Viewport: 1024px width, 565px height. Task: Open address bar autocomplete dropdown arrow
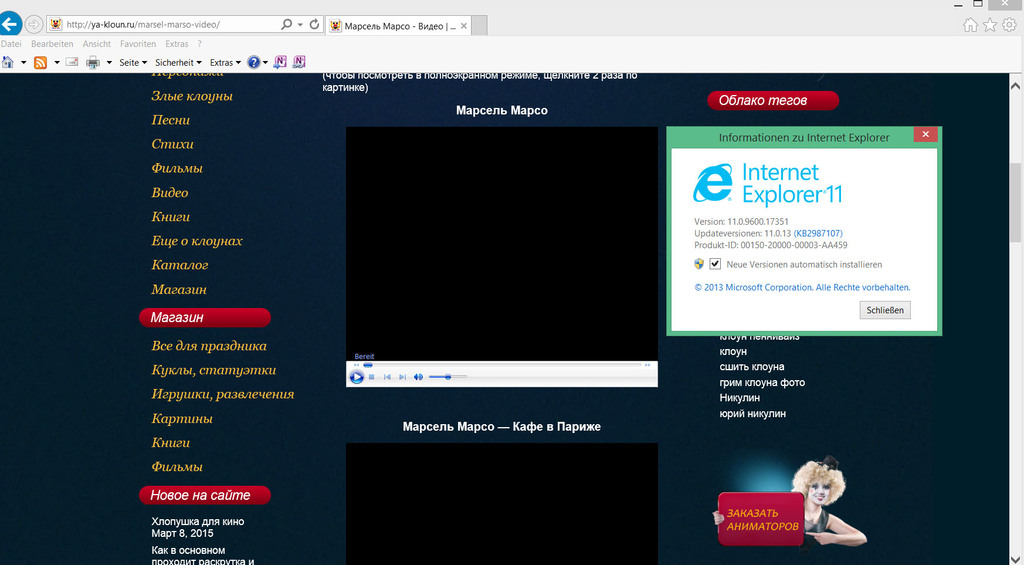[x=300, y=25]
